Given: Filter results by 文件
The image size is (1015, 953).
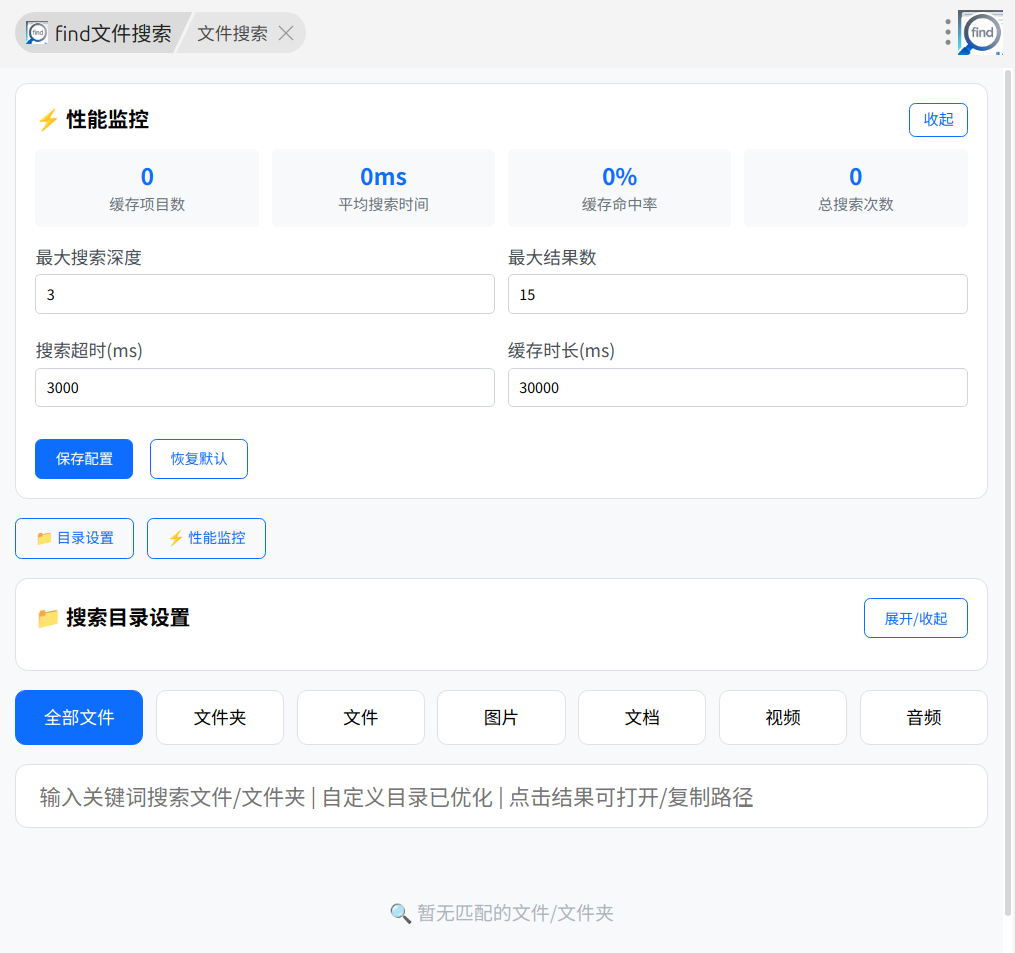Looking at the screenshot, I should click(360, 718).
